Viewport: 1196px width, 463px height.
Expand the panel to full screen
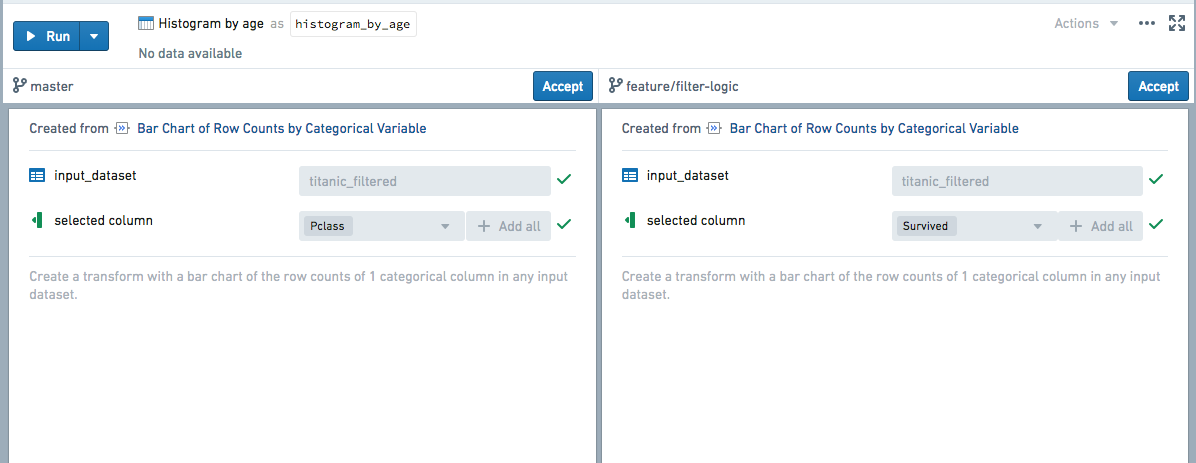pos(1177,24)
